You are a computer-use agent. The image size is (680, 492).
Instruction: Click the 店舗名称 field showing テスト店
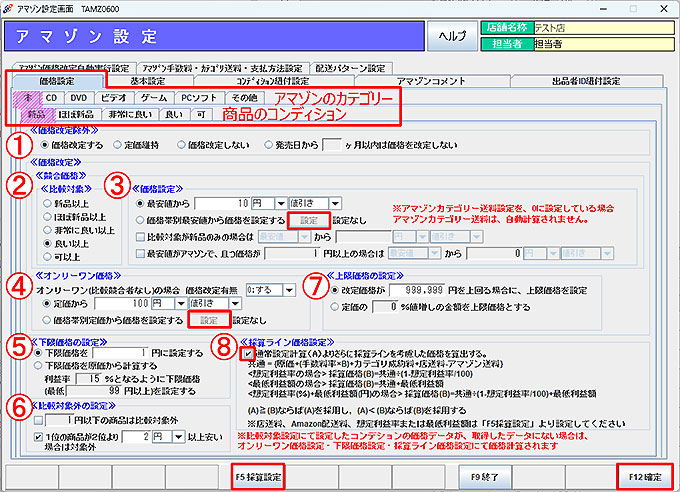[x=604, y=28]
